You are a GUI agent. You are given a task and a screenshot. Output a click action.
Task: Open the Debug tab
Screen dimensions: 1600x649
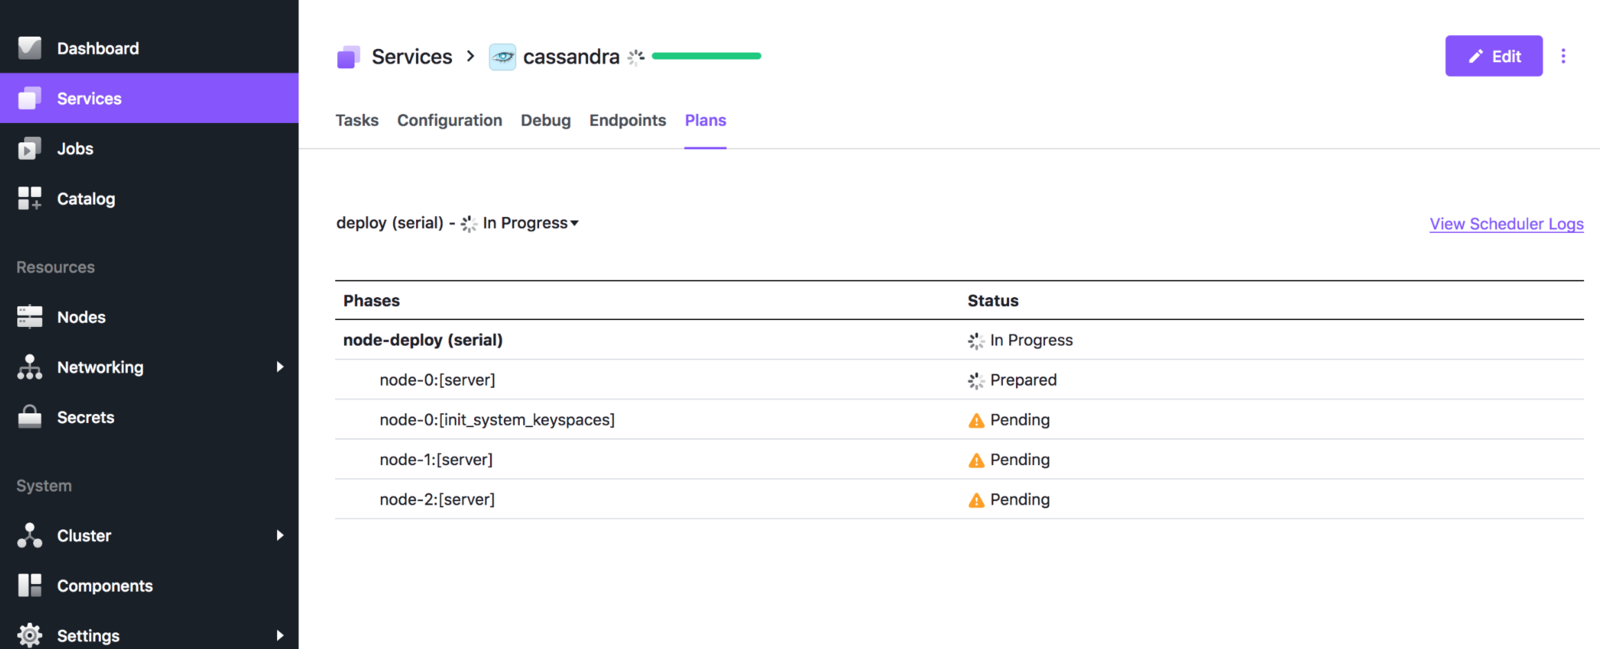pyautogui.click(x=546, y=120)
